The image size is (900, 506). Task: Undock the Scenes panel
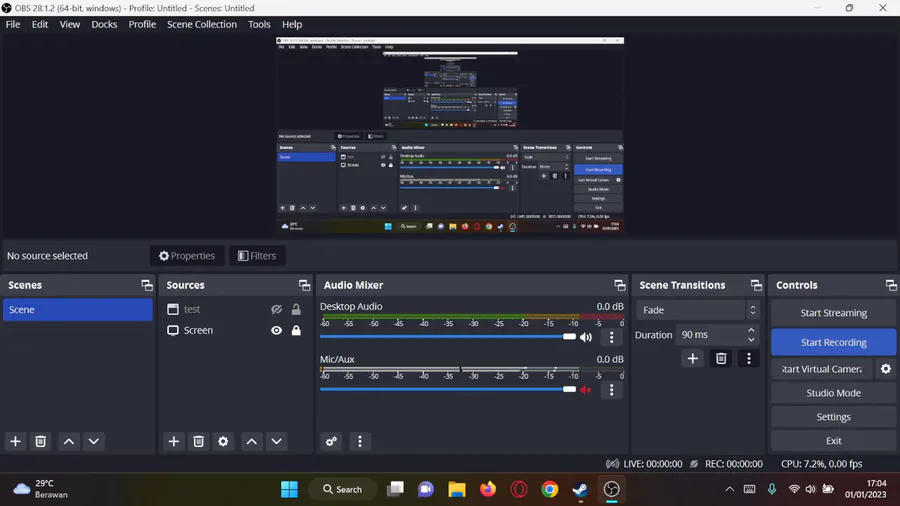pyautogui.click(x=147, y=285)
